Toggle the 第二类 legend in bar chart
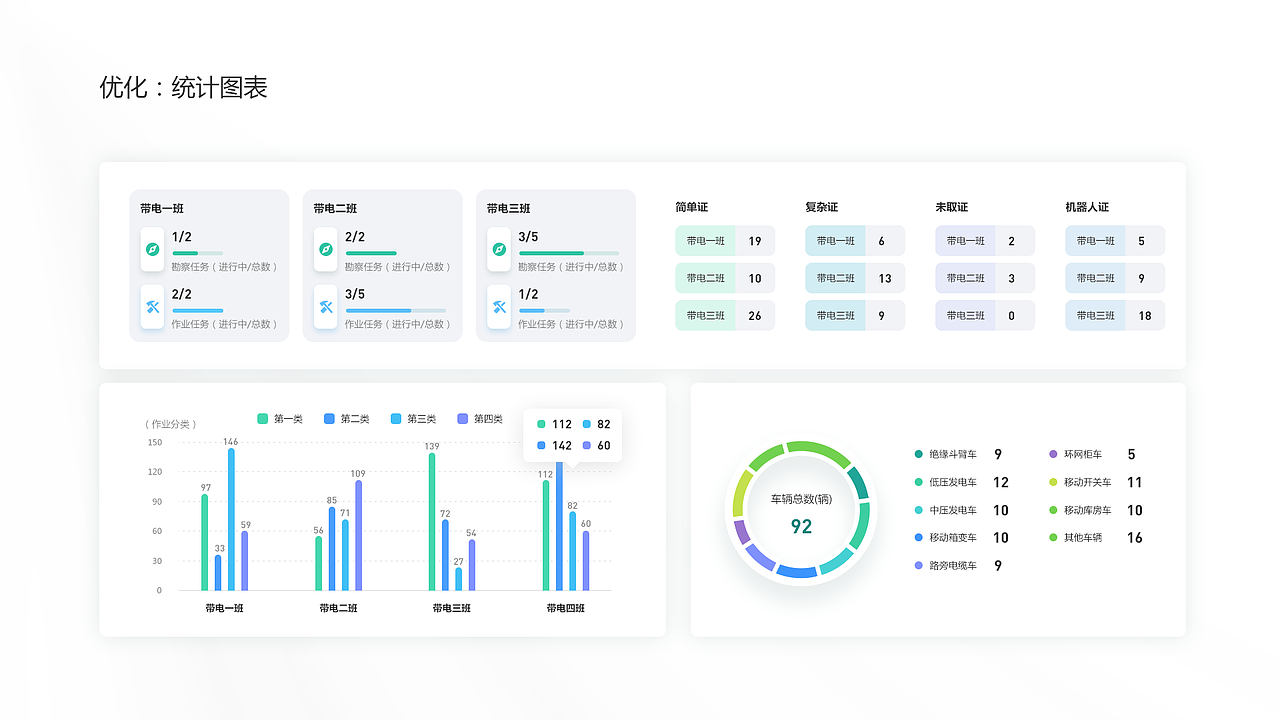The image size is (1280, 720). point(347,419)
